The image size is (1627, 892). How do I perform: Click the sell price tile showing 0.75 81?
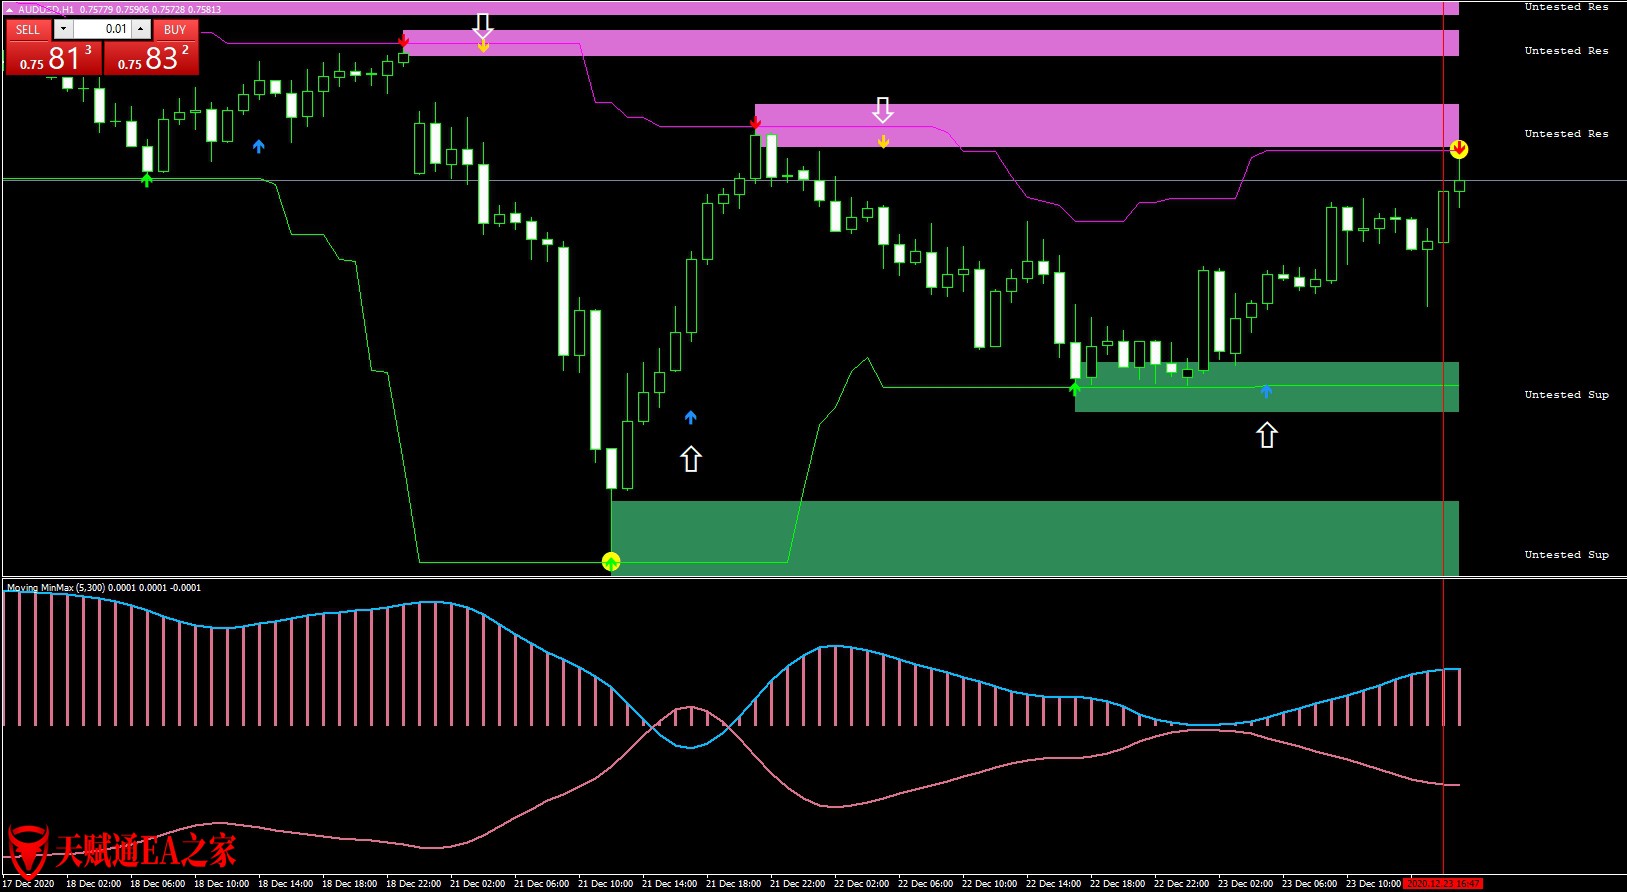[54, 59]
